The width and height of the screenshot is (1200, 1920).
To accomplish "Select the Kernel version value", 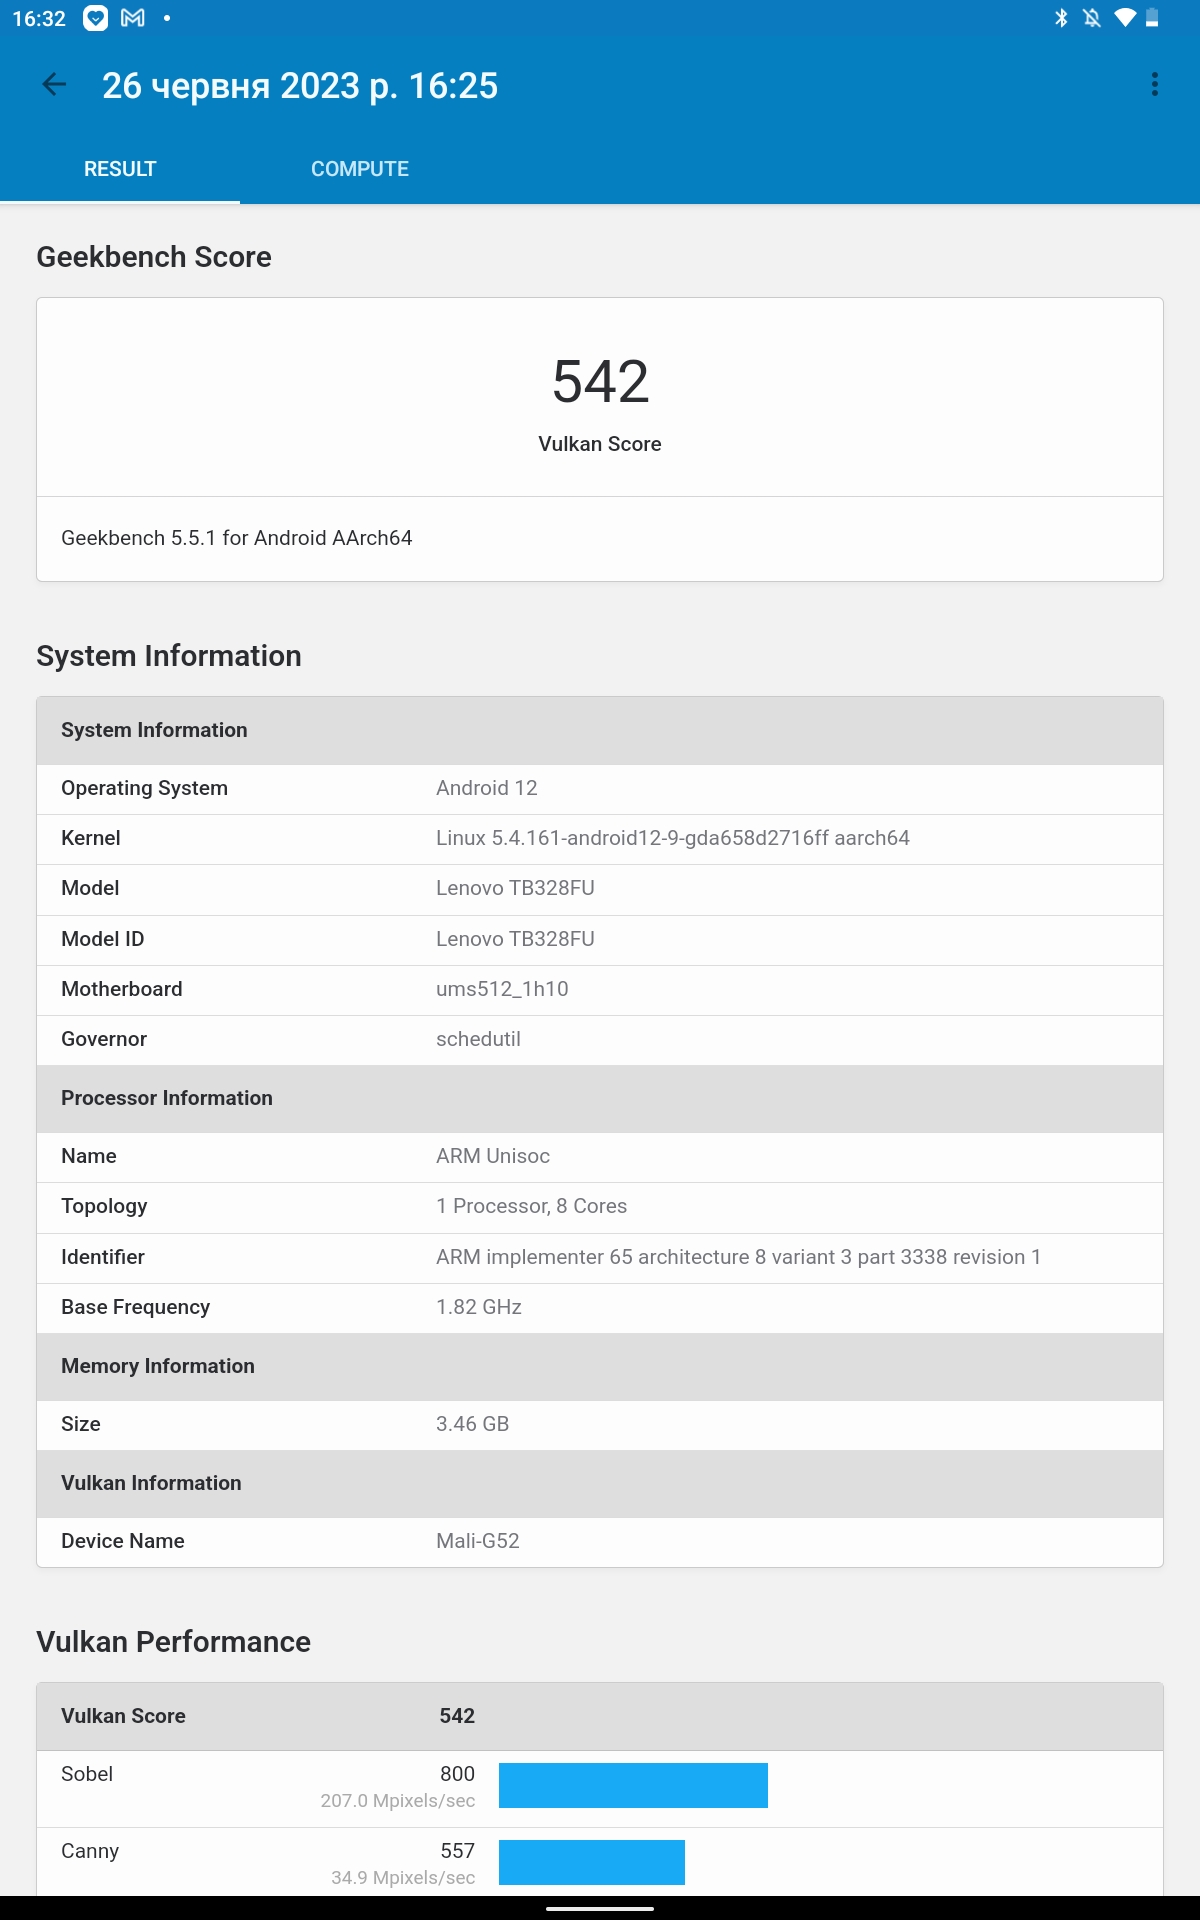I will (672, 838).
